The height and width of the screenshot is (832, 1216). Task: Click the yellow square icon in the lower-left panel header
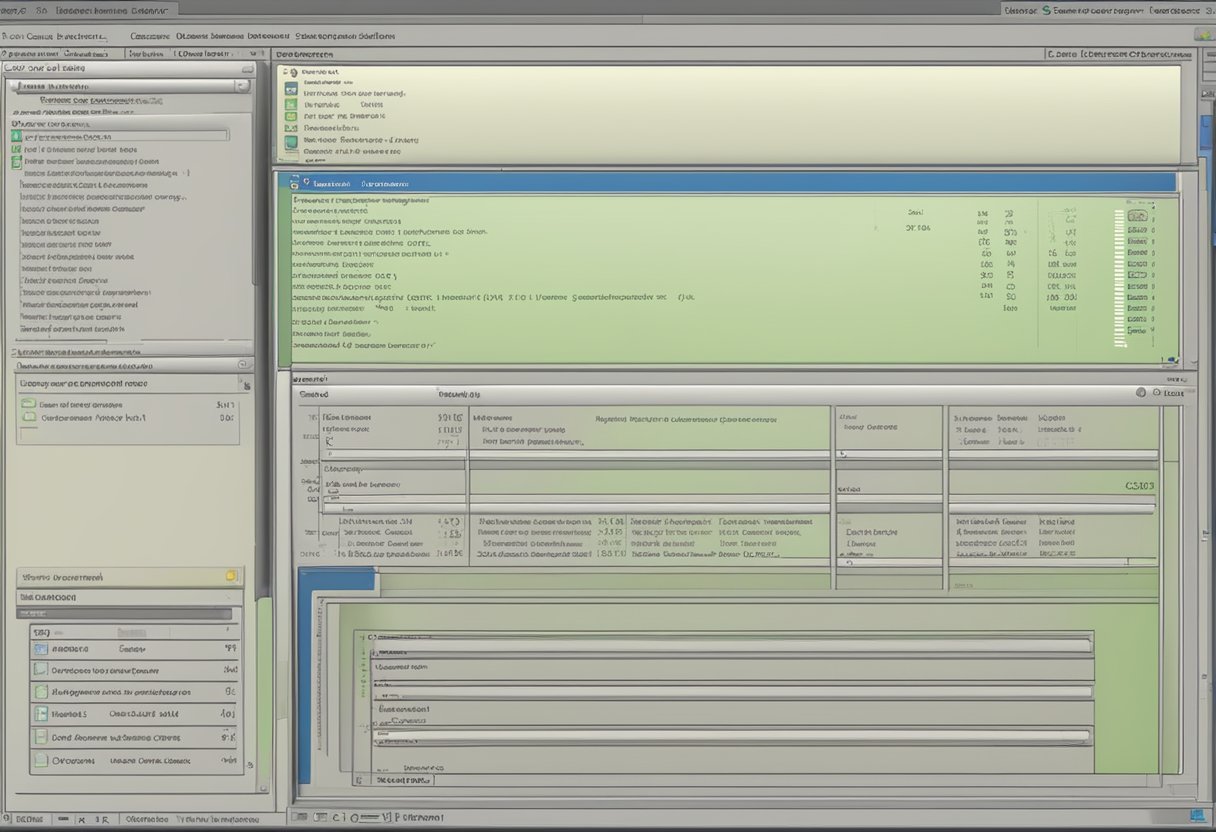pyautogui.click(x=231, y=576)
